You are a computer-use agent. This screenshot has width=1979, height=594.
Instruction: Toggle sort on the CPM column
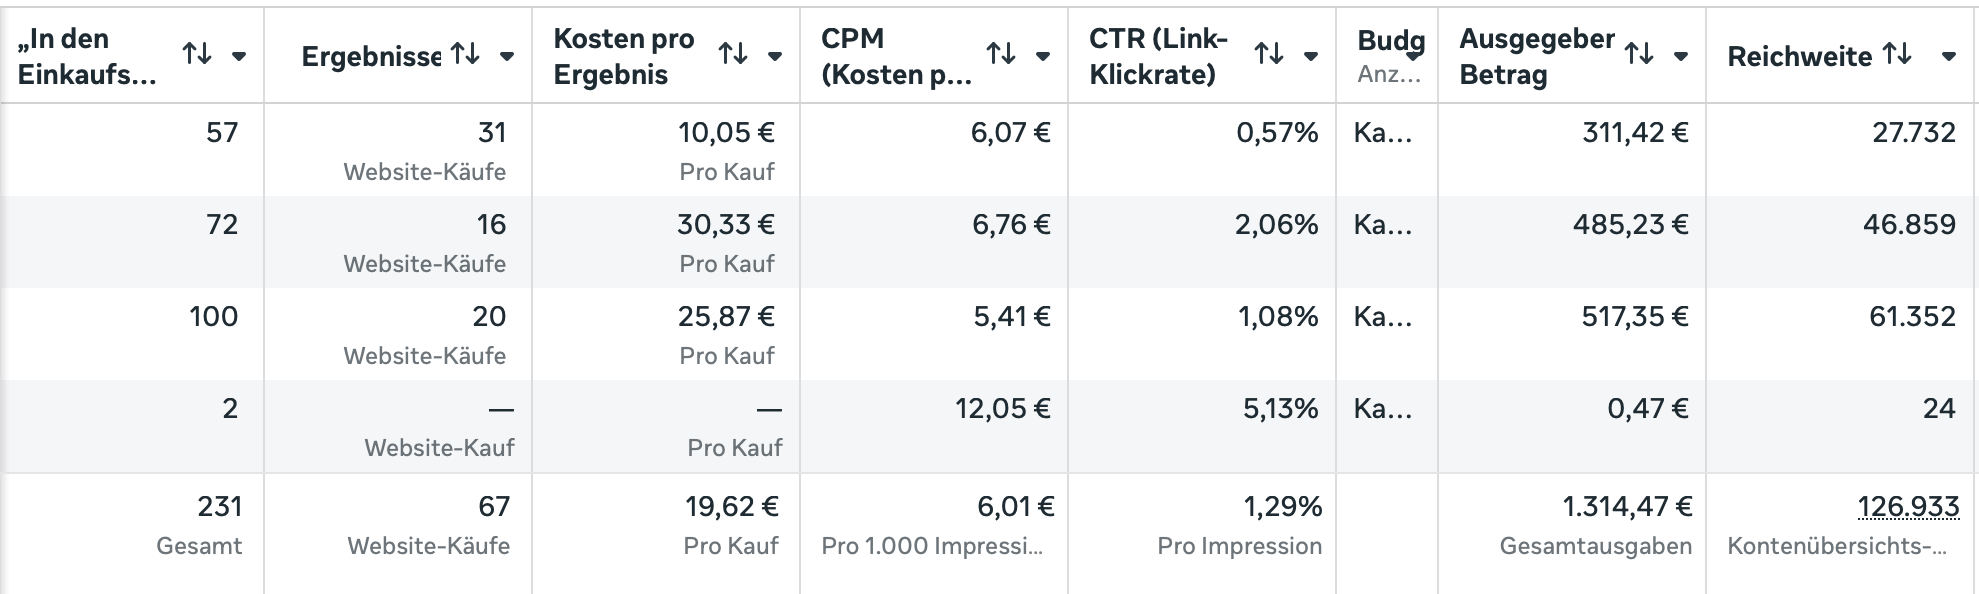pyautogui.click(x=1001, y=55)
